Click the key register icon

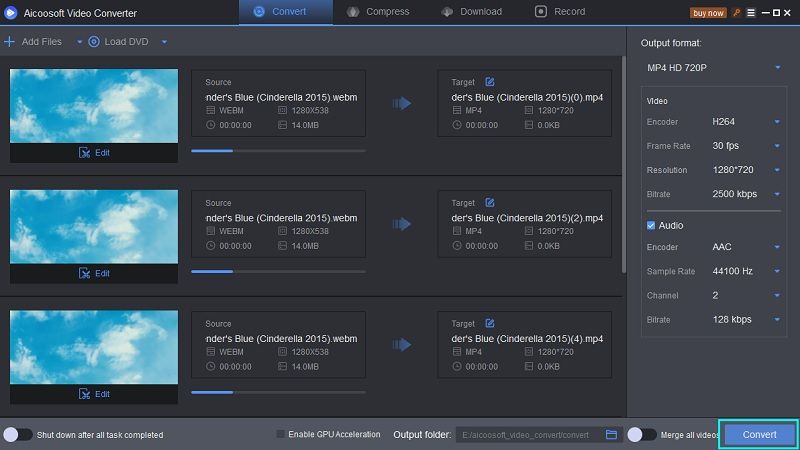(x=736, y=13)
